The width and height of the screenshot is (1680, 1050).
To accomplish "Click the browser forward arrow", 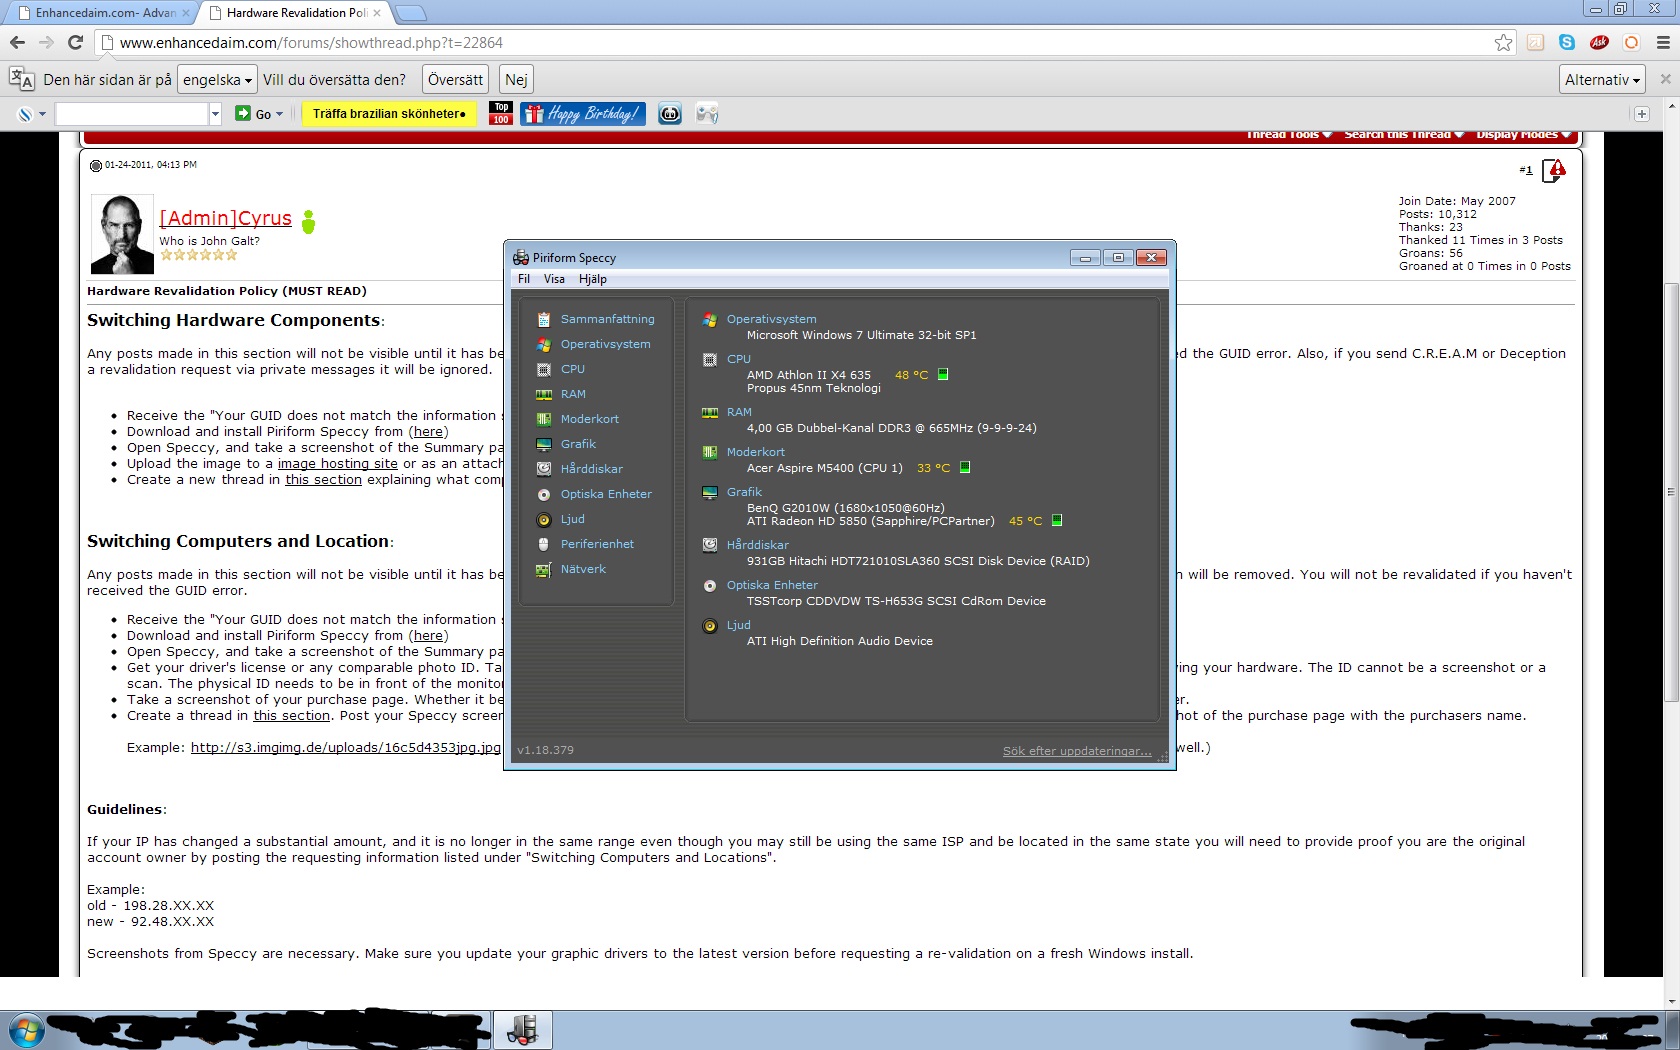I will coord(46,42).
